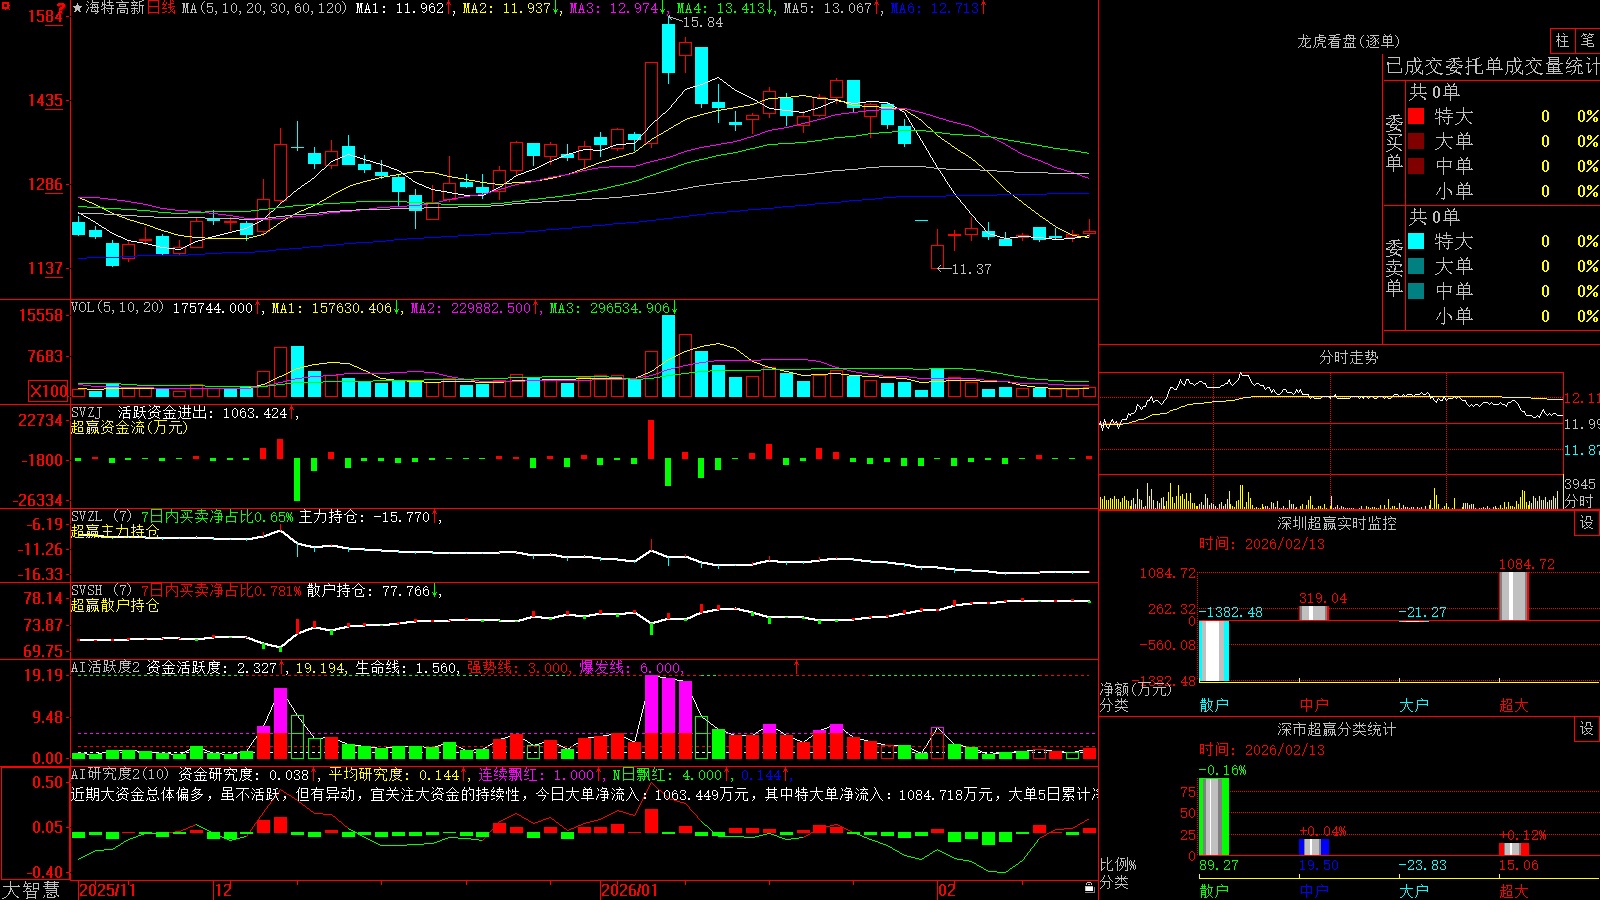Click the red up-arrow marker in AI活跃度 panel
The height and width of the screenshot is (900, 1600).
click(x=797, y=666)
